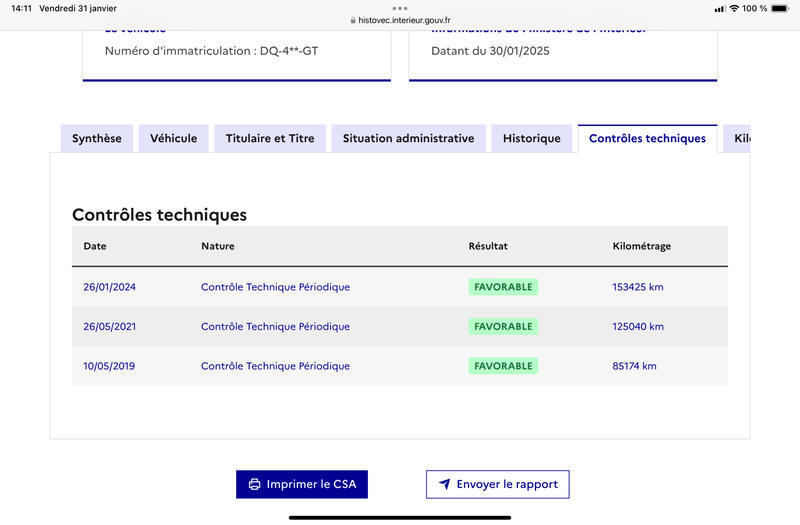Open the Synthèse tab
This screenshot has height=525, width=800.
(x=96, y=138)
